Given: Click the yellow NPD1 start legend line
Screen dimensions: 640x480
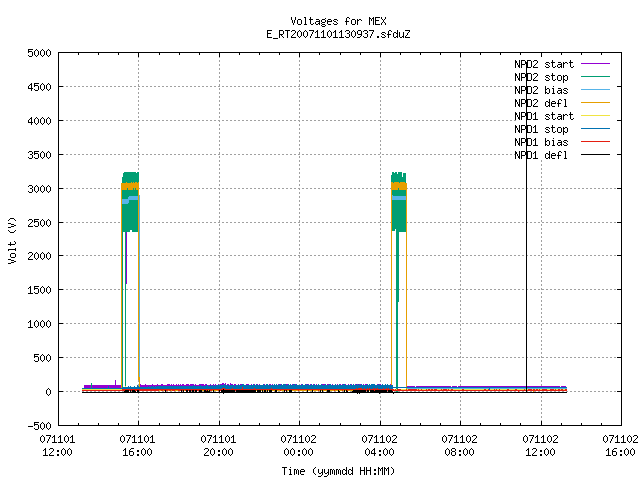Looking at the screenshot, I should 596,116.
